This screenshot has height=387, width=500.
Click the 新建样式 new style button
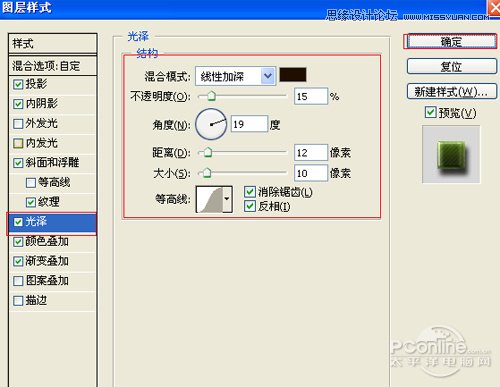coord(451,91)
